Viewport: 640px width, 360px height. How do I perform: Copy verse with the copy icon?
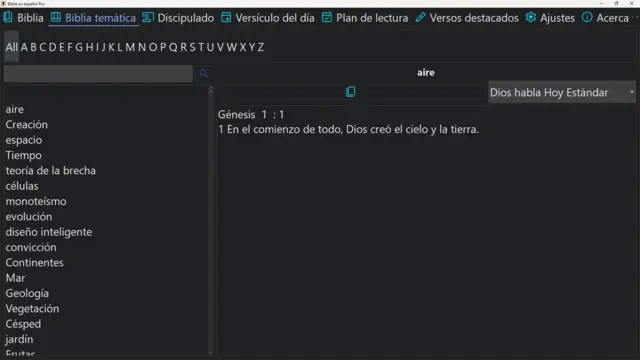(351, 92)
